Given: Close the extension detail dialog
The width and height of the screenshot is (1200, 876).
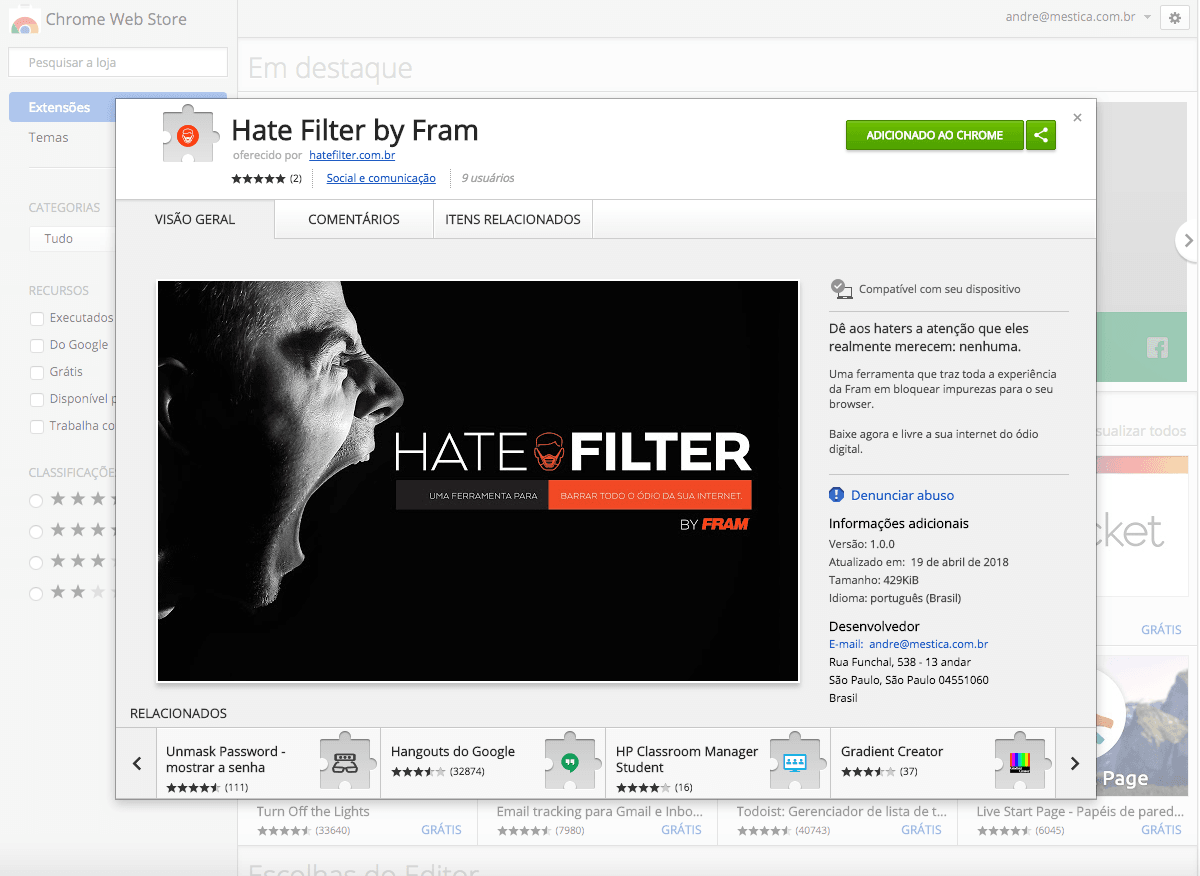Looking at the screenshot, I should click(x=1077, y=117).
